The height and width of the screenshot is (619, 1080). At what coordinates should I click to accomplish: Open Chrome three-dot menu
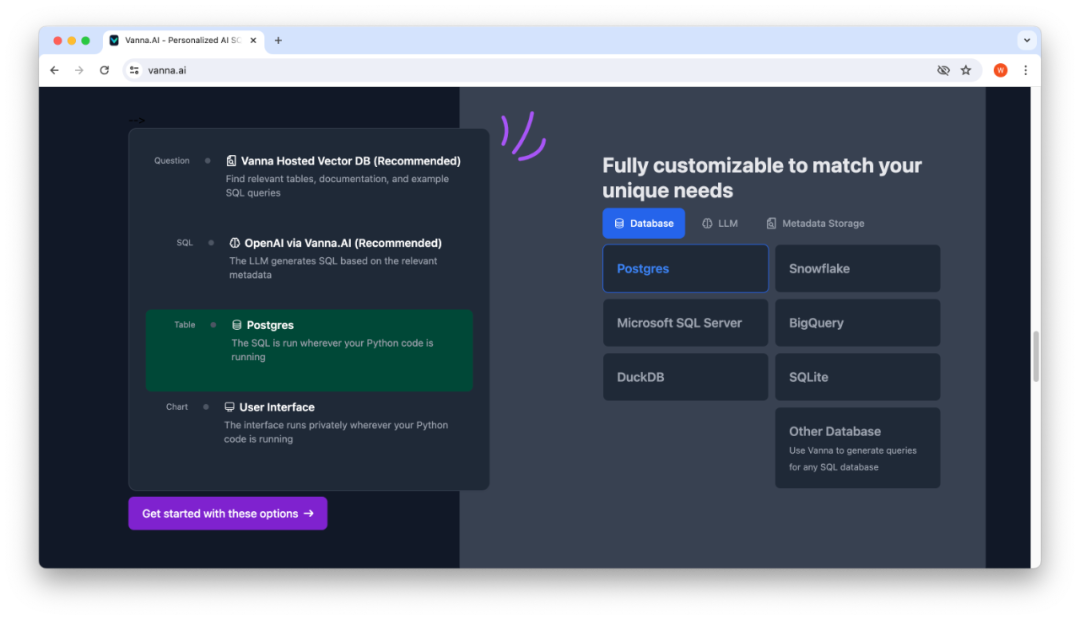click(1026, 70)
